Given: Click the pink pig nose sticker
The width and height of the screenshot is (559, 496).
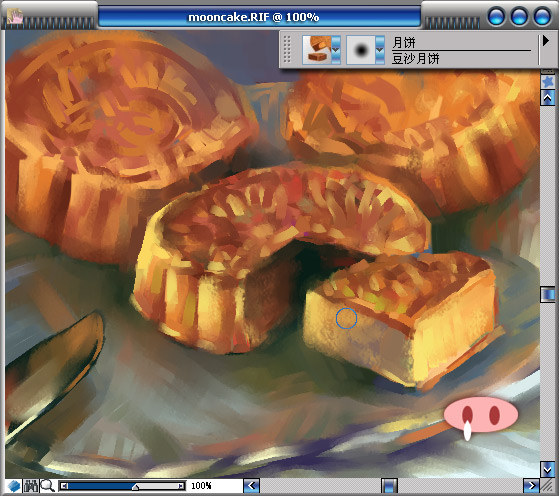Looking at the screenshot, I should (x=481, y=415).
